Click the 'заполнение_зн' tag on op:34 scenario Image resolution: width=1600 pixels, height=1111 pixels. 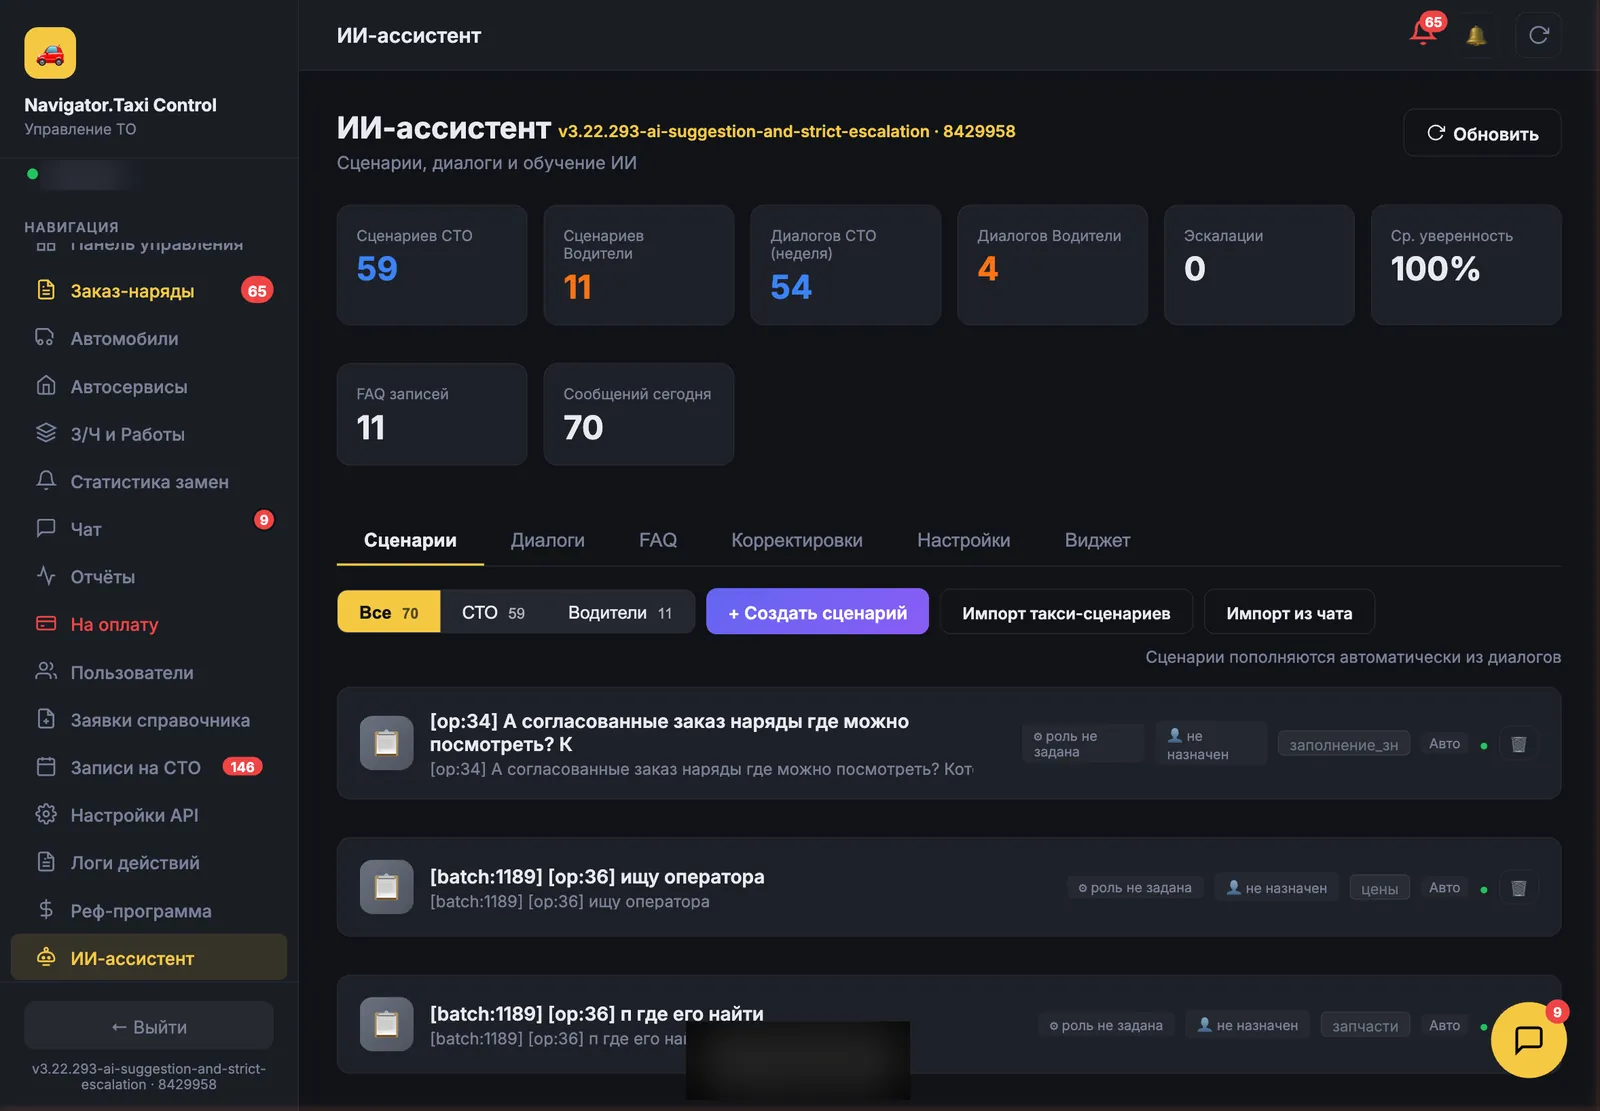[x=1344, y=744]
